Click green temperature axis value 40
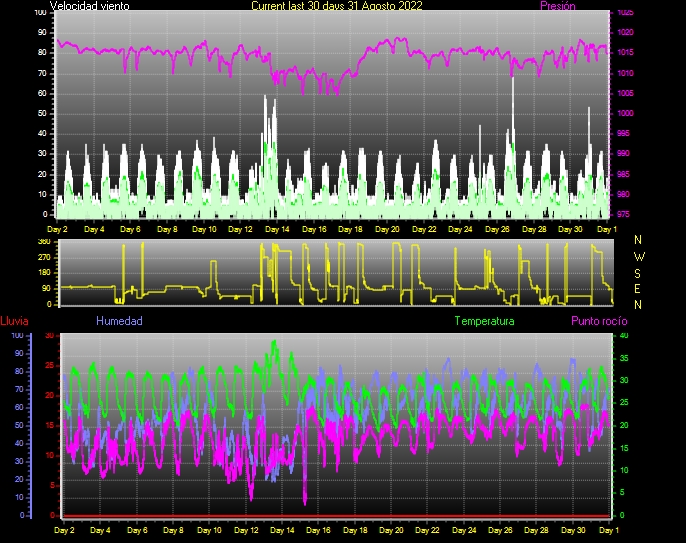This screenshot has height=543, width=686. [624, 336]
